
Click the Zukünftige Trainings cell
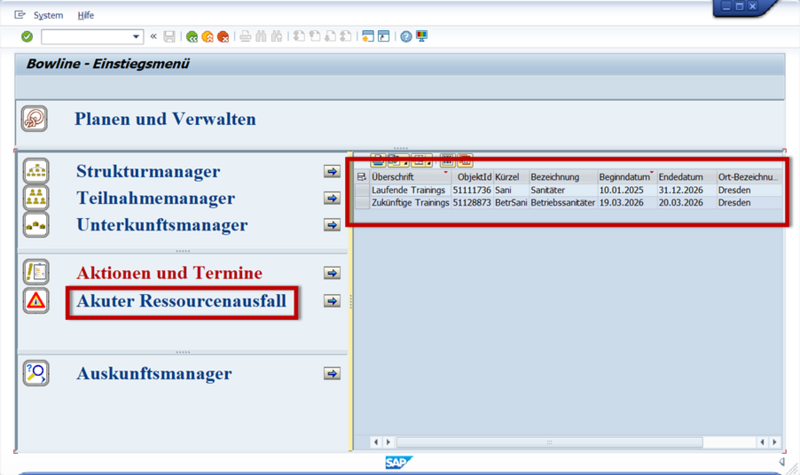coord(410,203)
